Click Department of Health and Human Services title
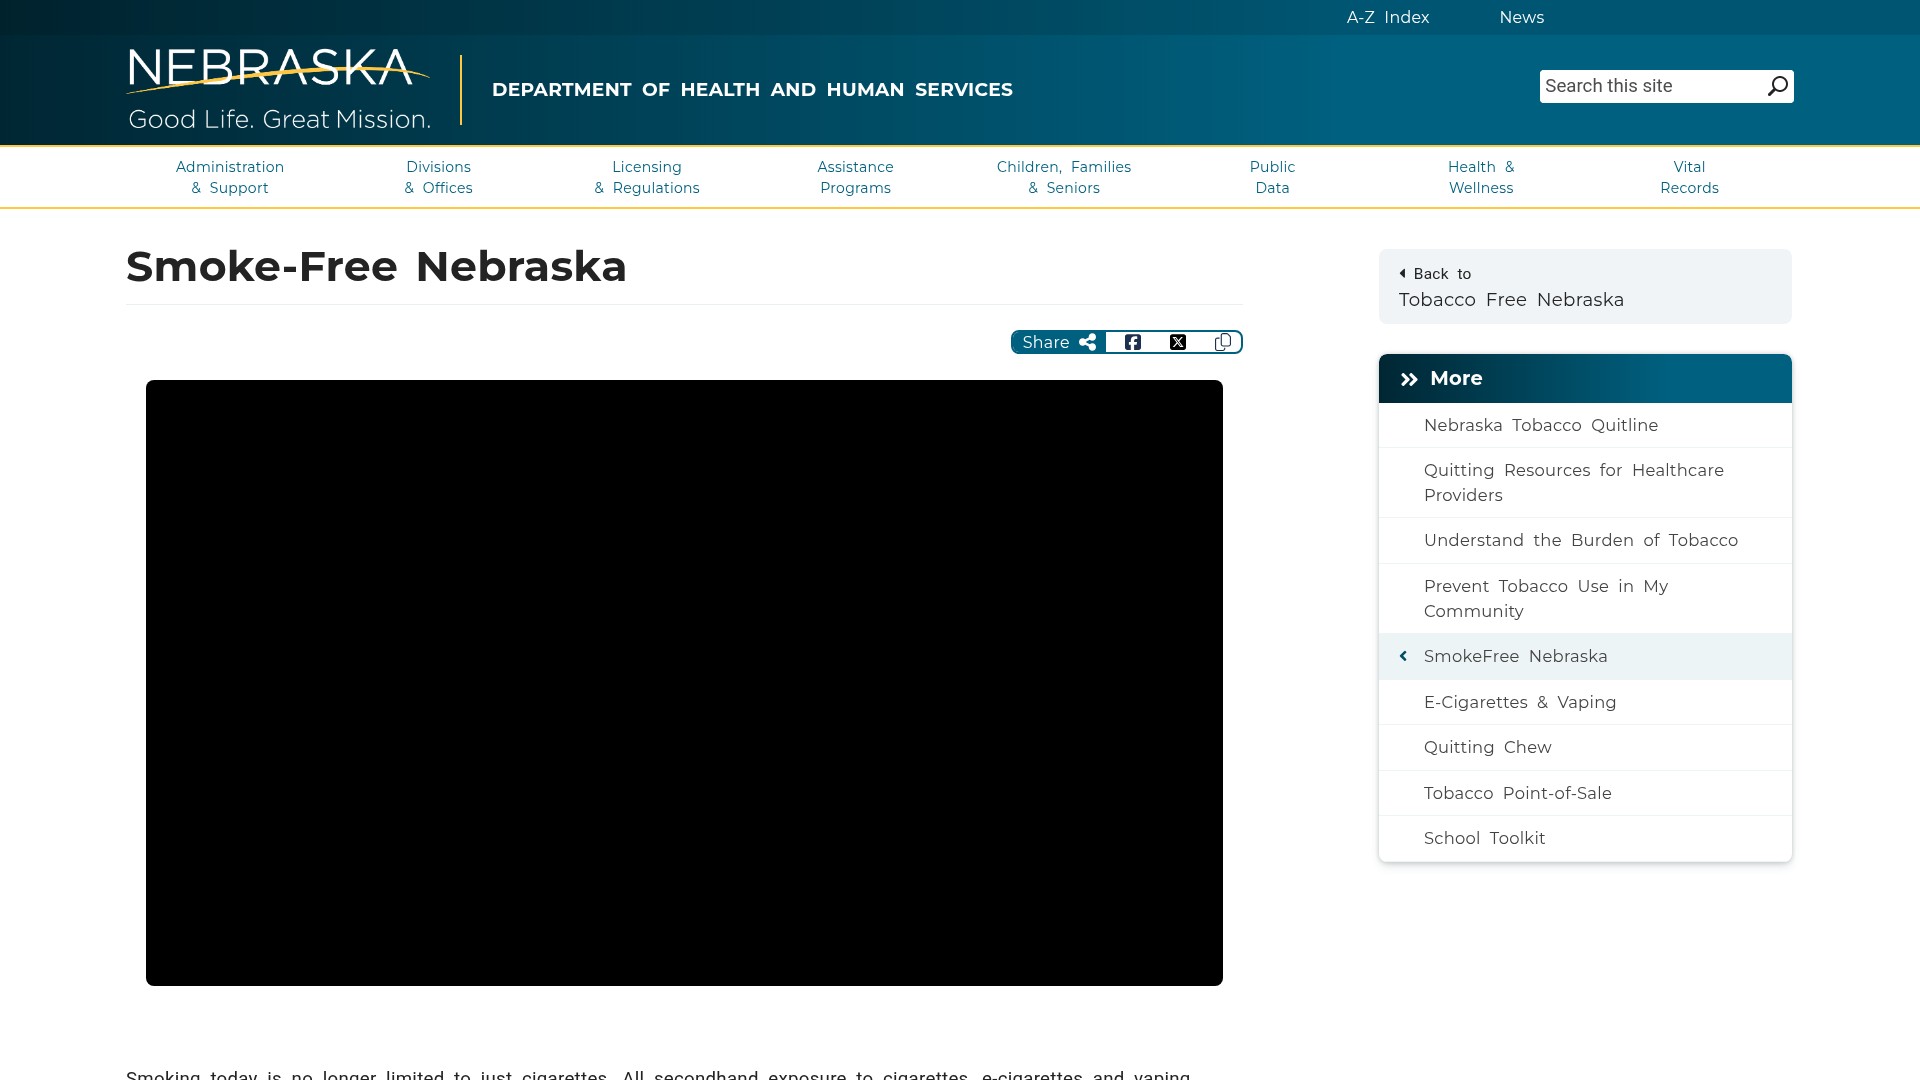 752,90
